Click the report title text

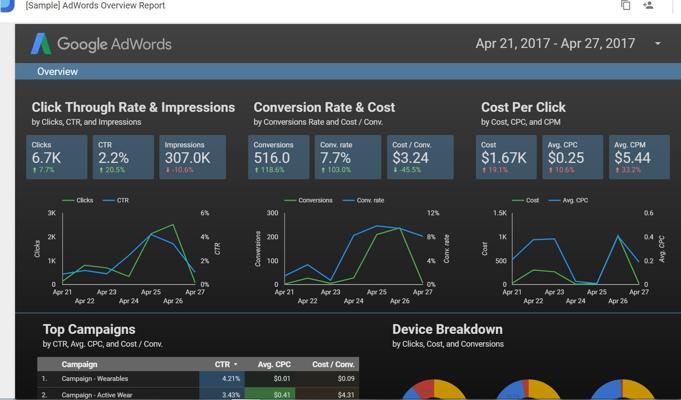point(95,6)
